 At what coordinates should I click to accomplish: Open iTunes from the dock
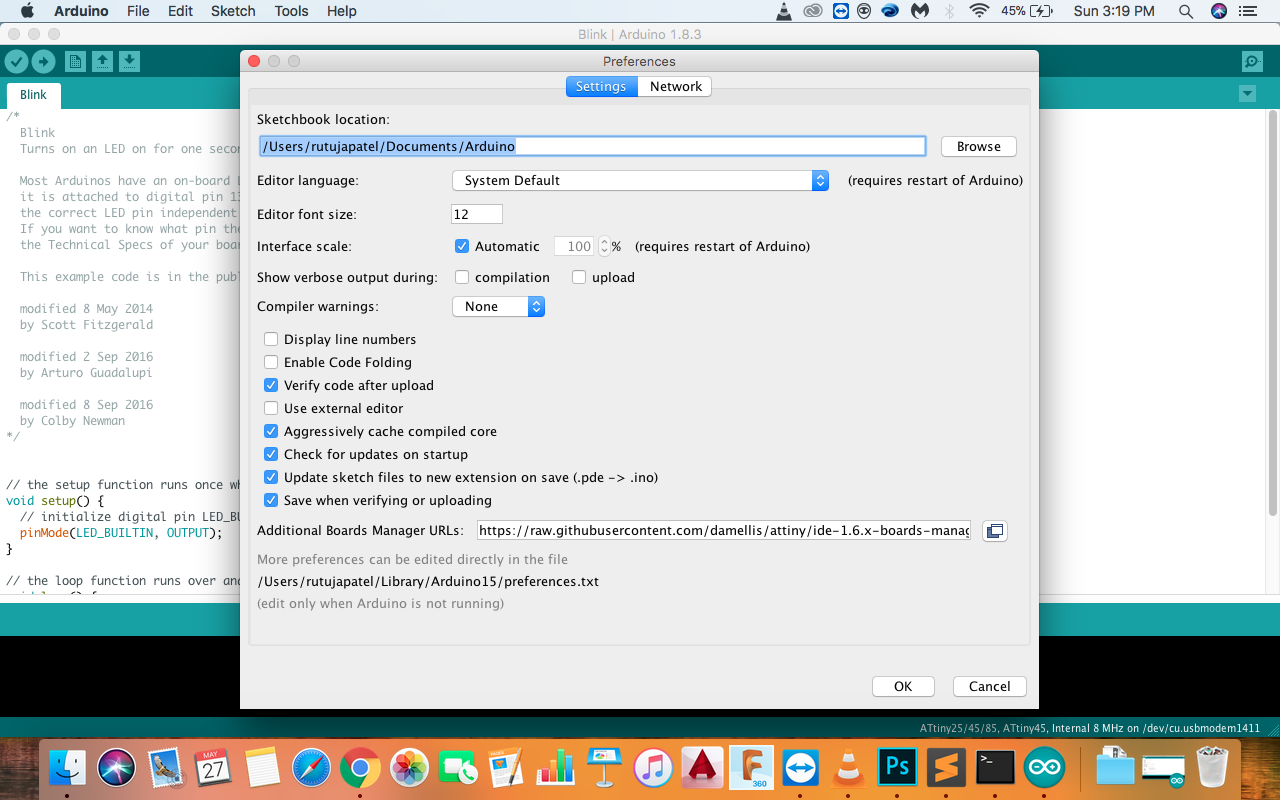(653, 768)
